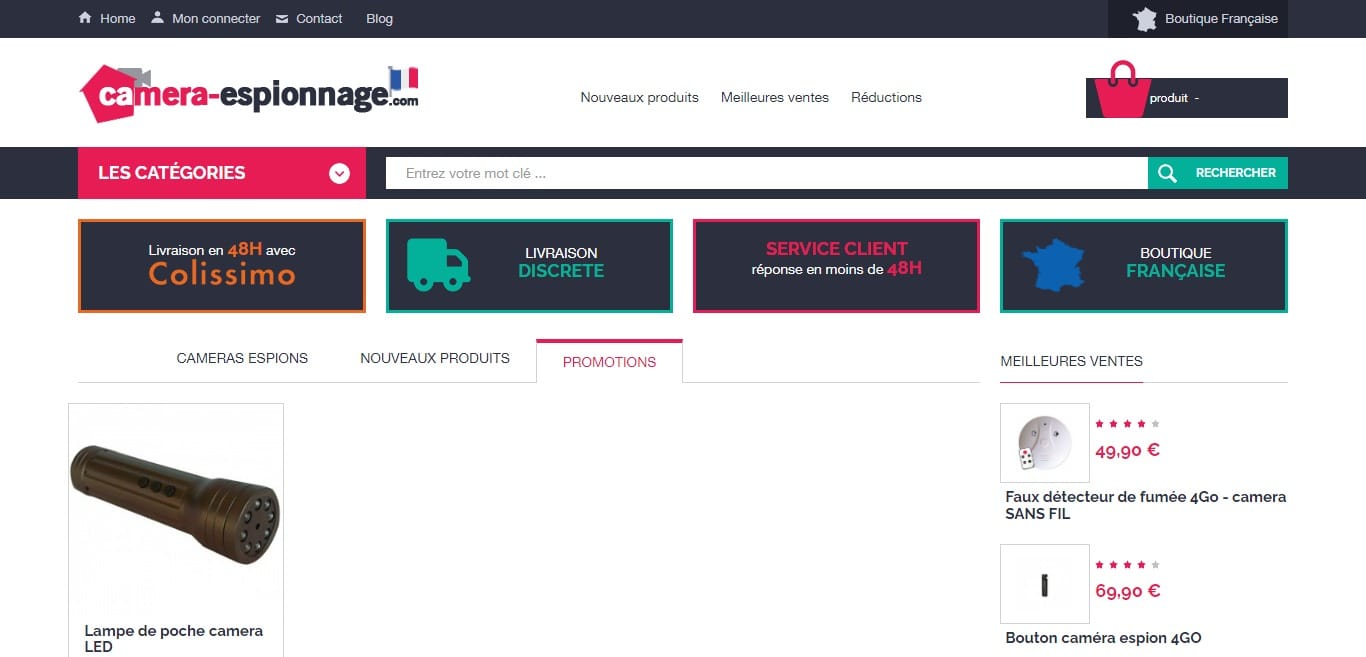This screenshot has height=657, width=1366.
Task: Open Meilleures ventes in the header menu
Action: coord(775,97)
